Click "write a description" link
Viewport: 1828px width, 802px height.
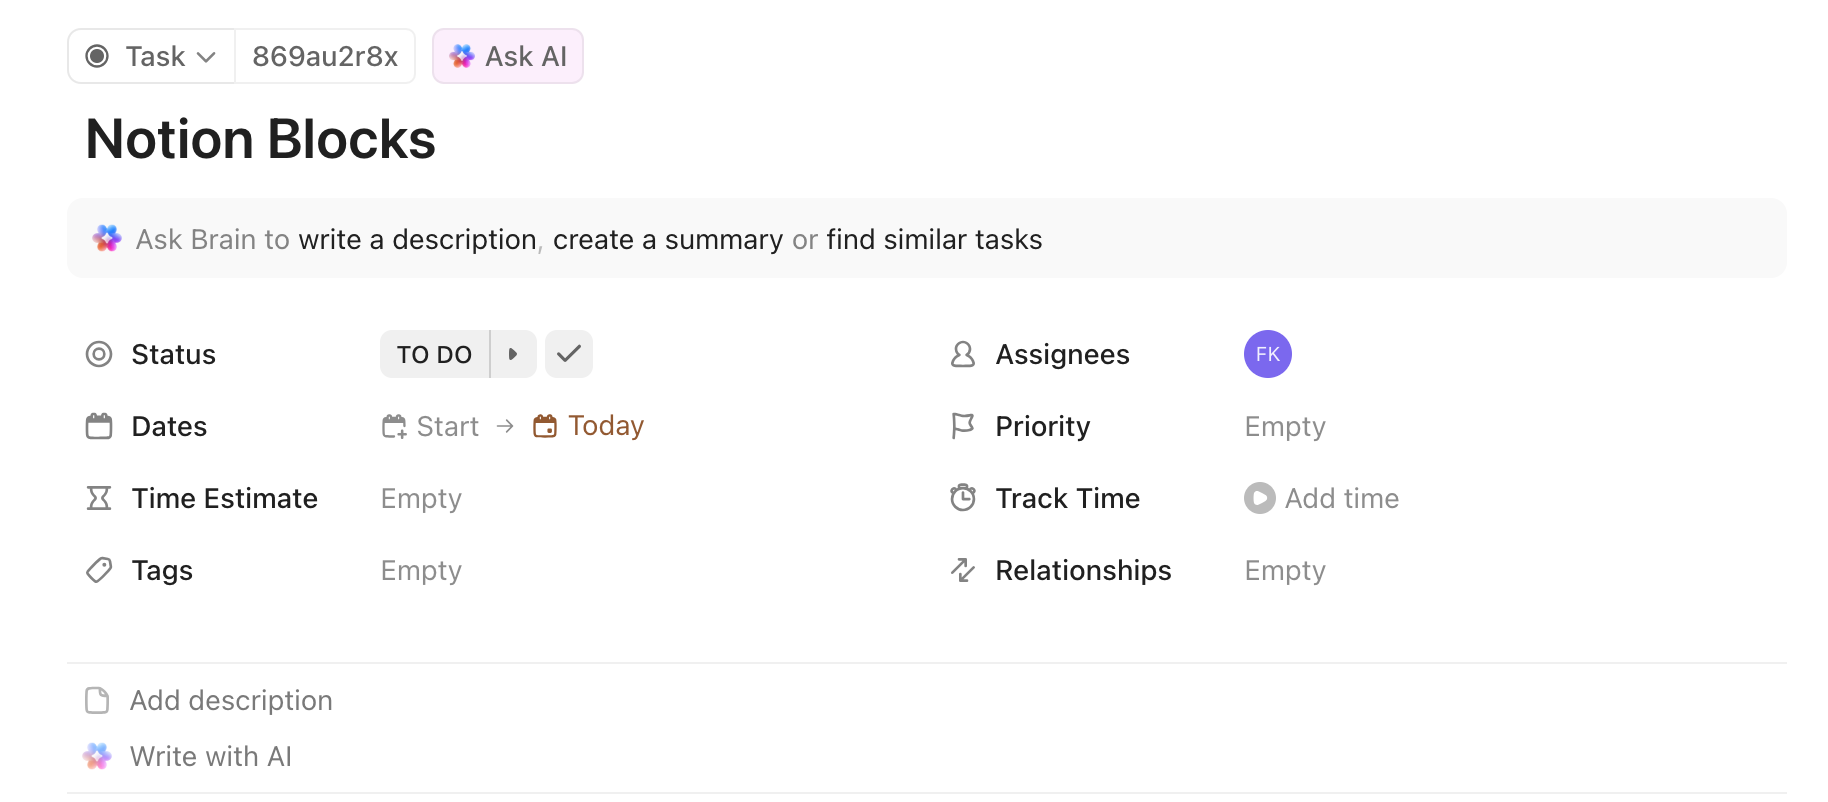(417, 240)
